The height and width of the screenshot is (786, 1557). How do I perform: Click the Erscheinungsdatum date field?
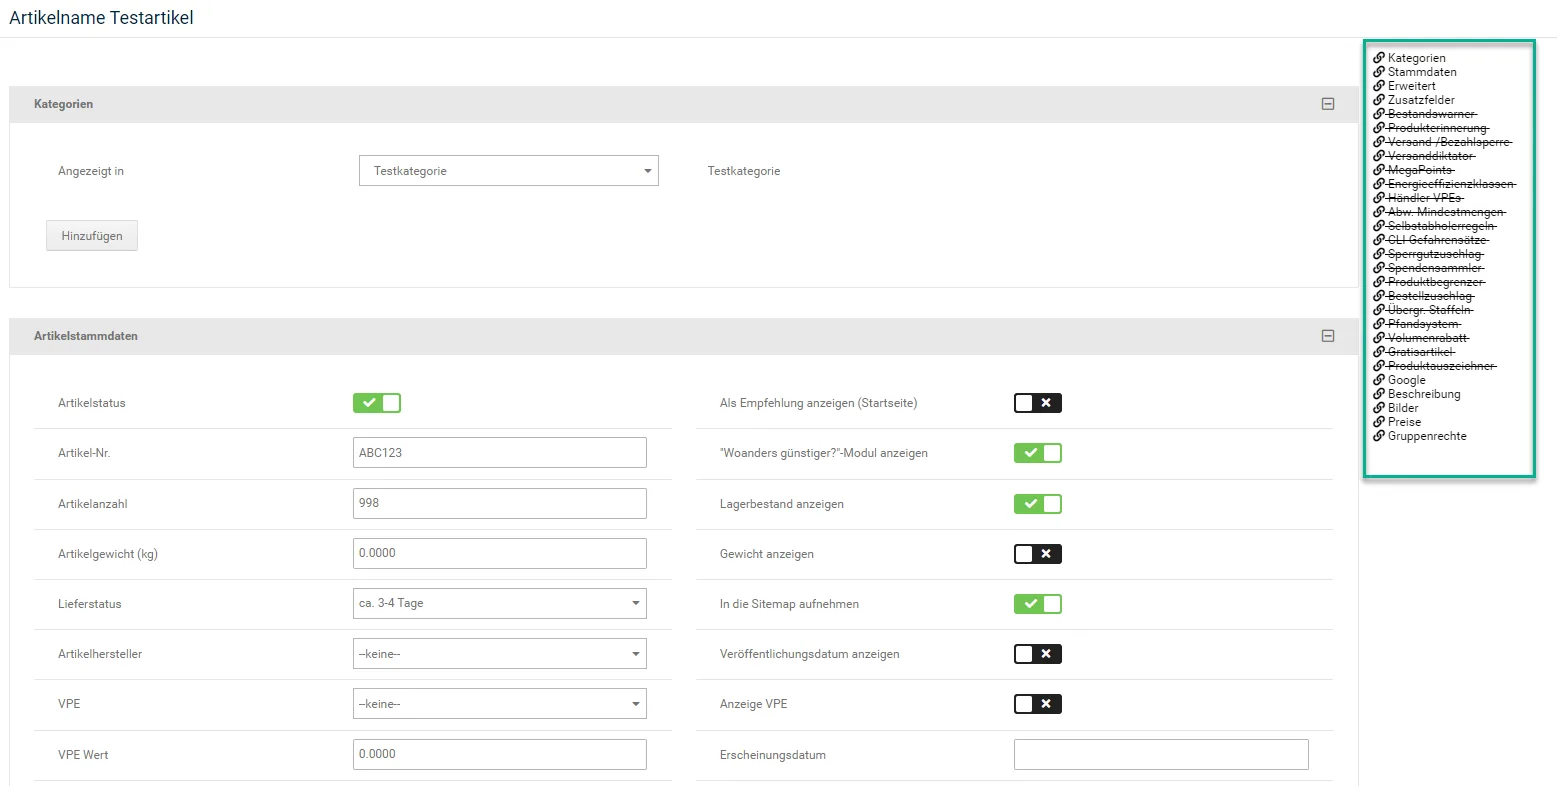coord(1161,755)
